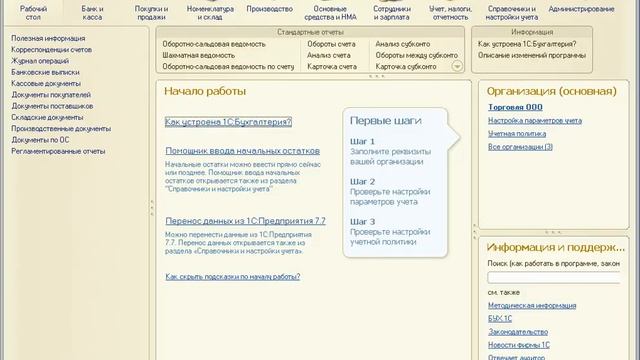Open Складские документы

coord(47,118)
